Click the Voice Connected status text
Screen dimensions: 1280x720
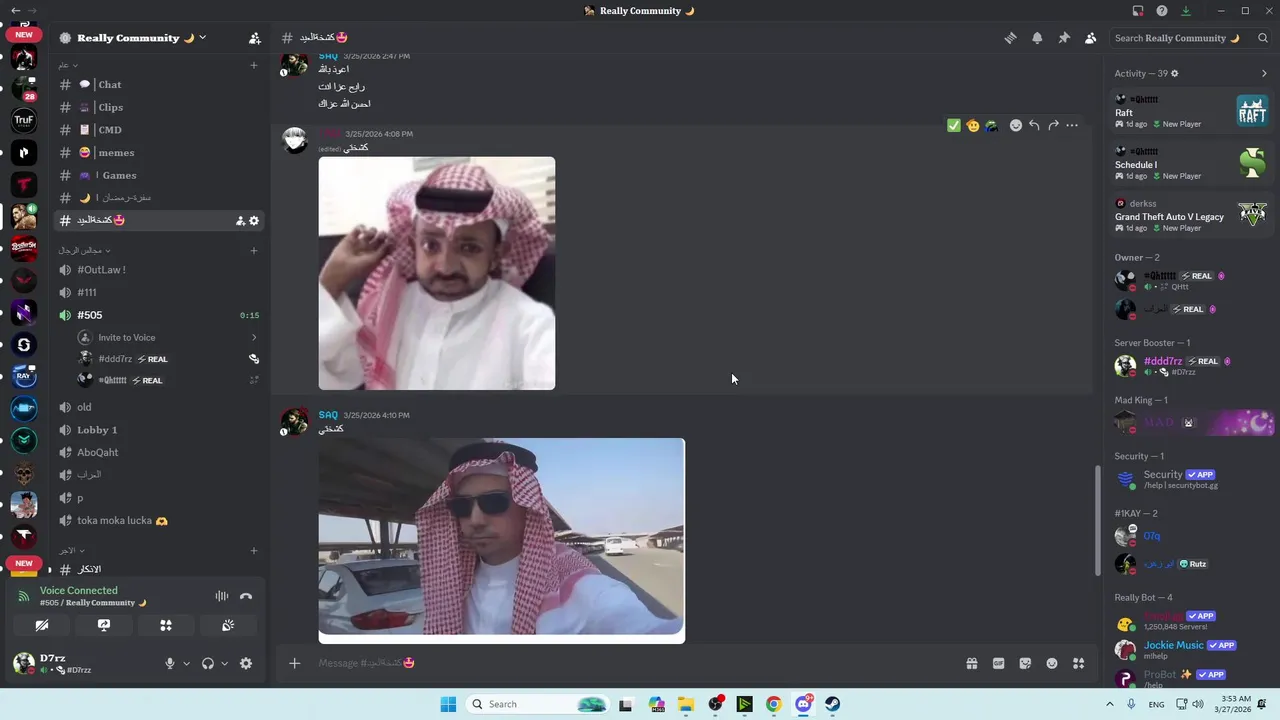[x=79, y=590]
